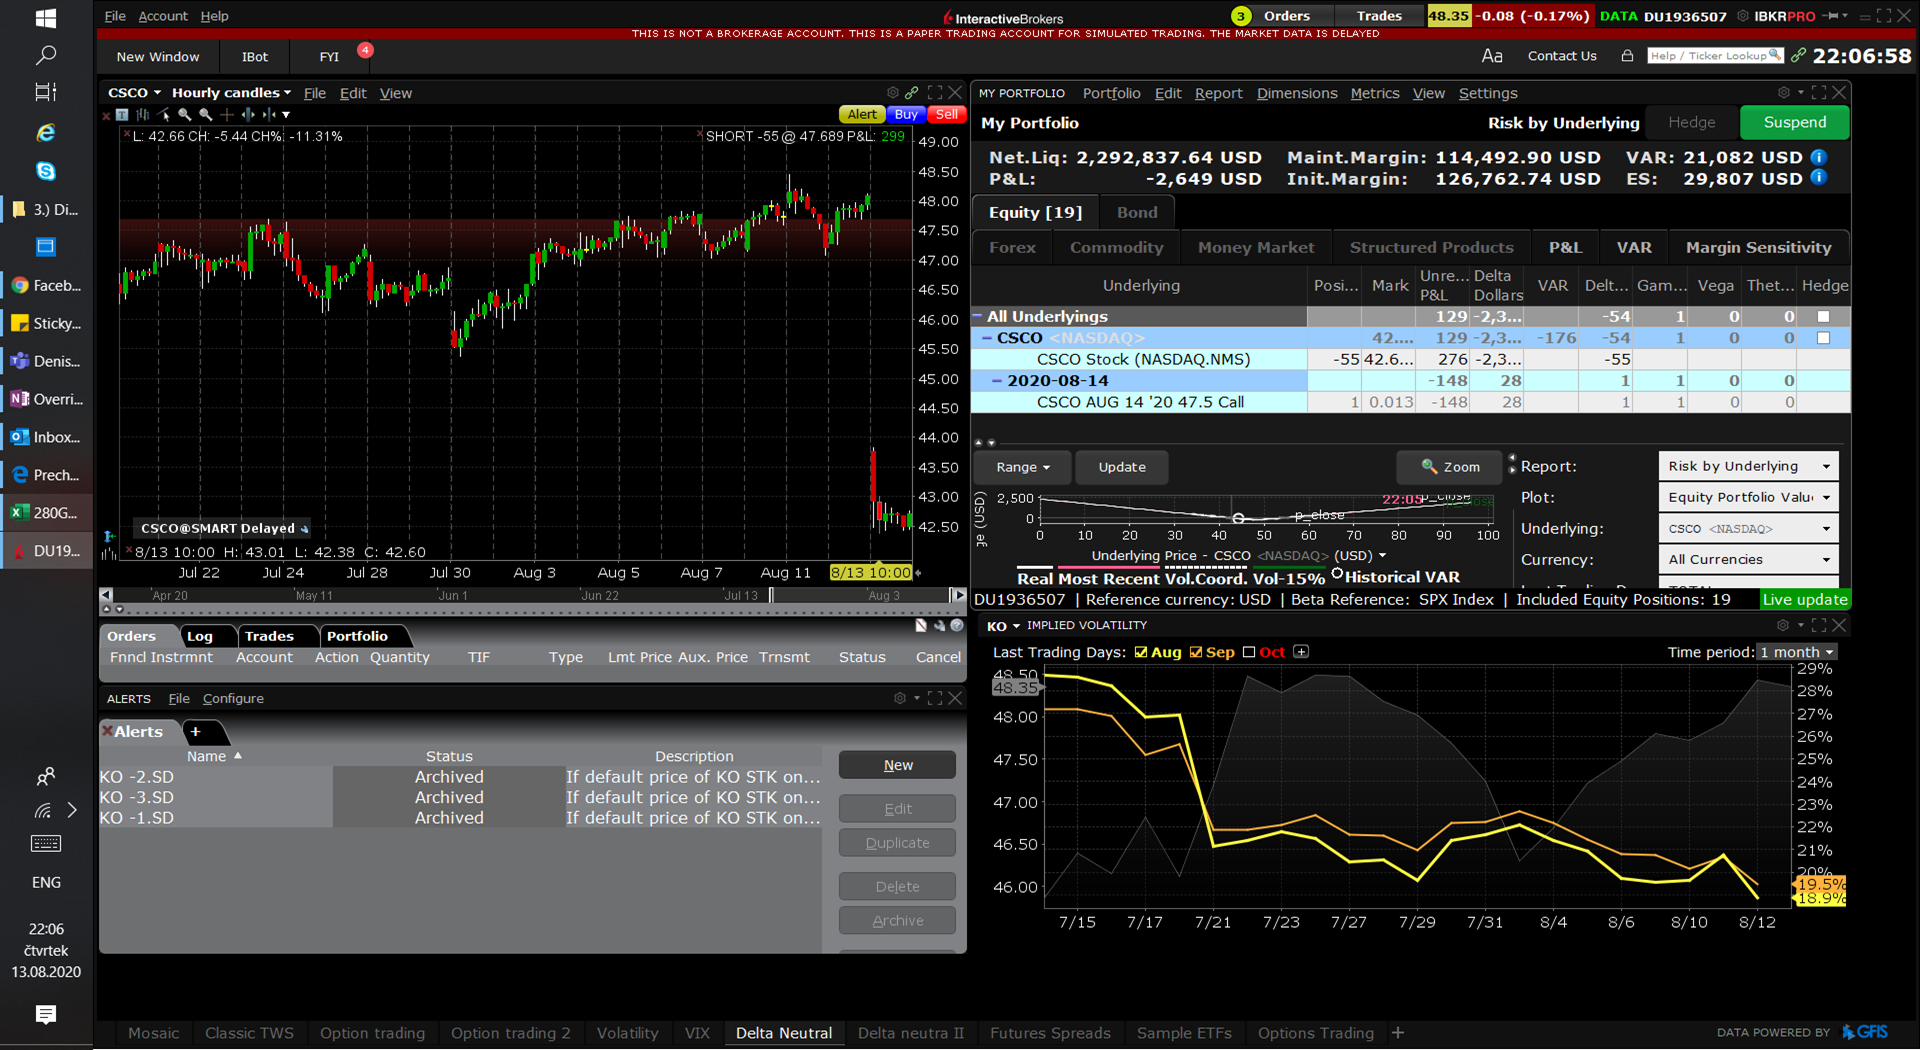Enable the Oct trading day checkbox
The image size is (1920, 1050).
click(1249, 652)
